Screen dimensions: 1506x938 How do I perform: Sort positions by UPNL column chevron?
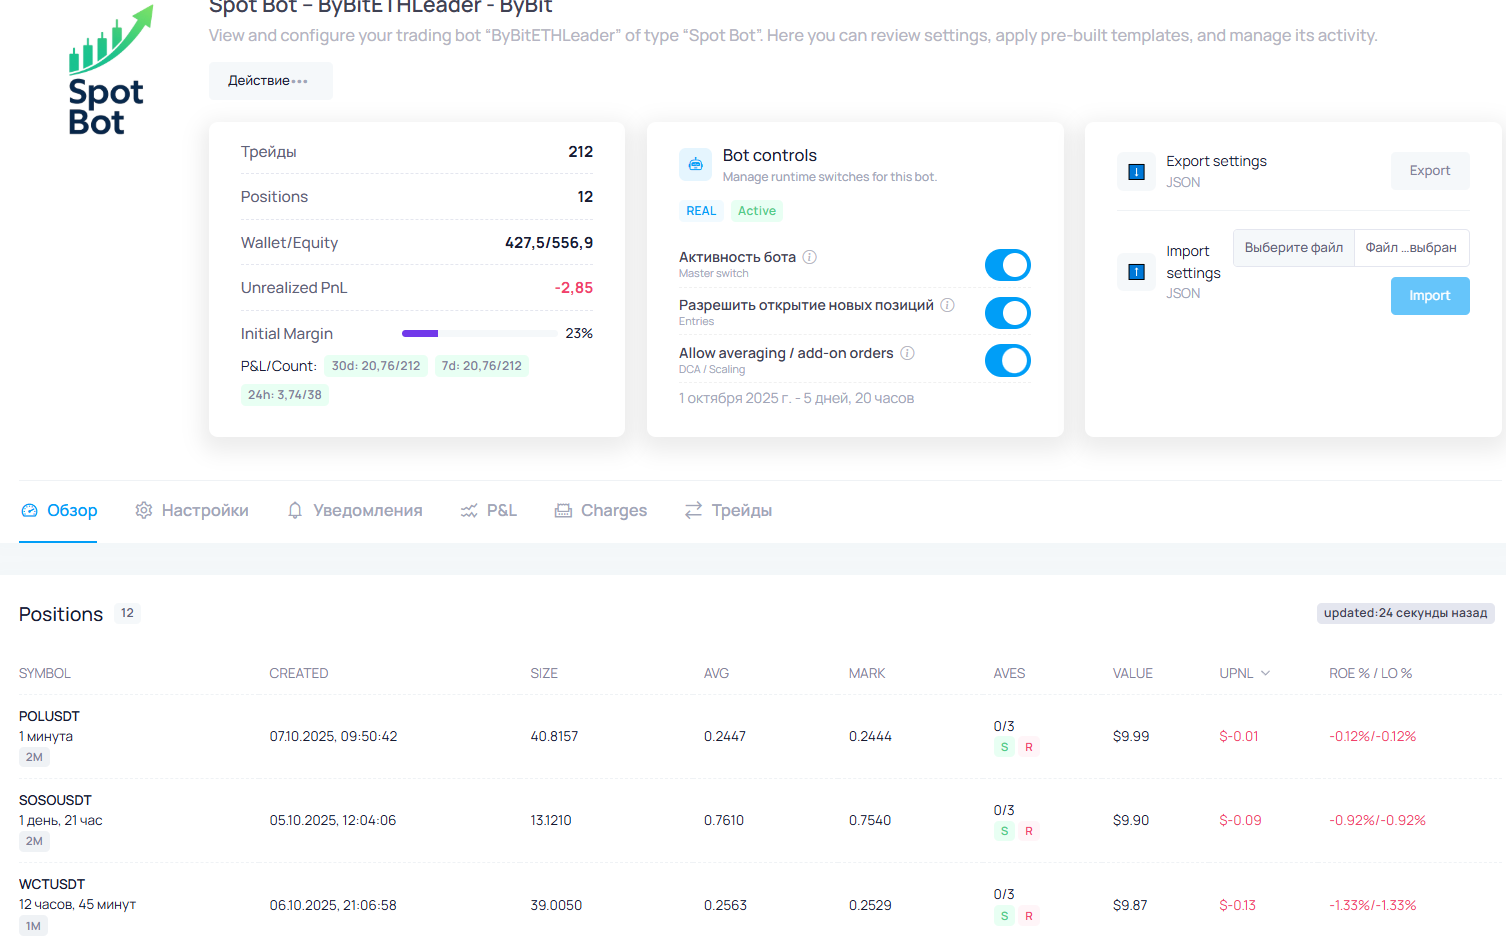1265,673
